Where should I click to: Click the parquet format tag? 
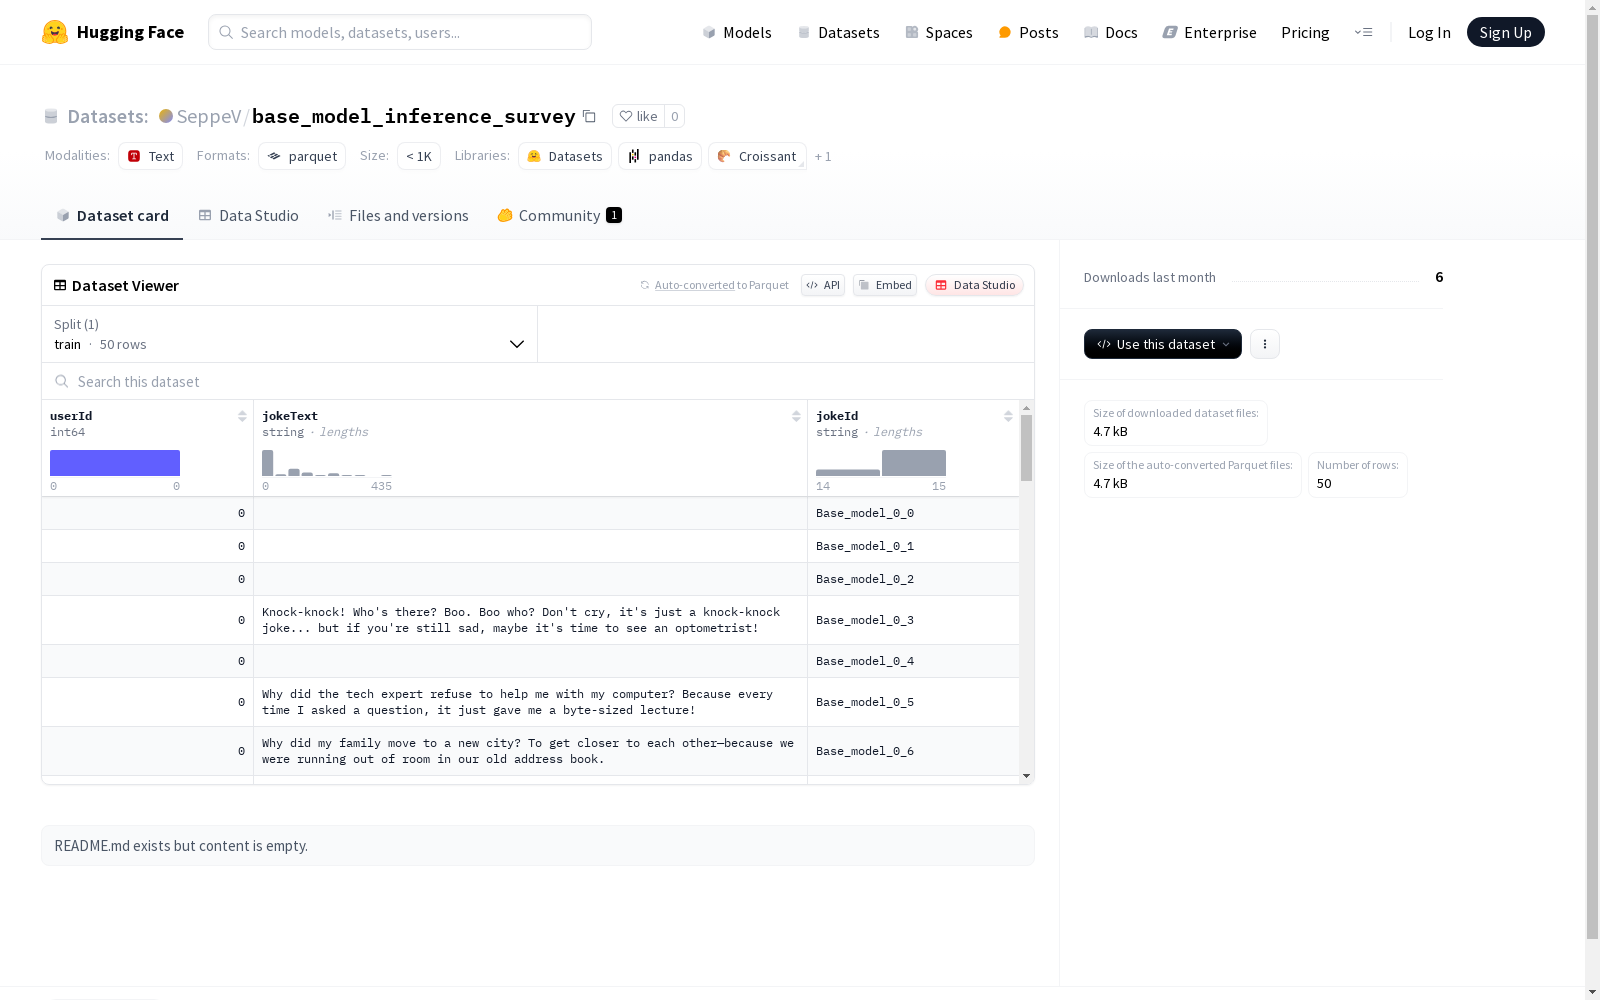point(302,156)
